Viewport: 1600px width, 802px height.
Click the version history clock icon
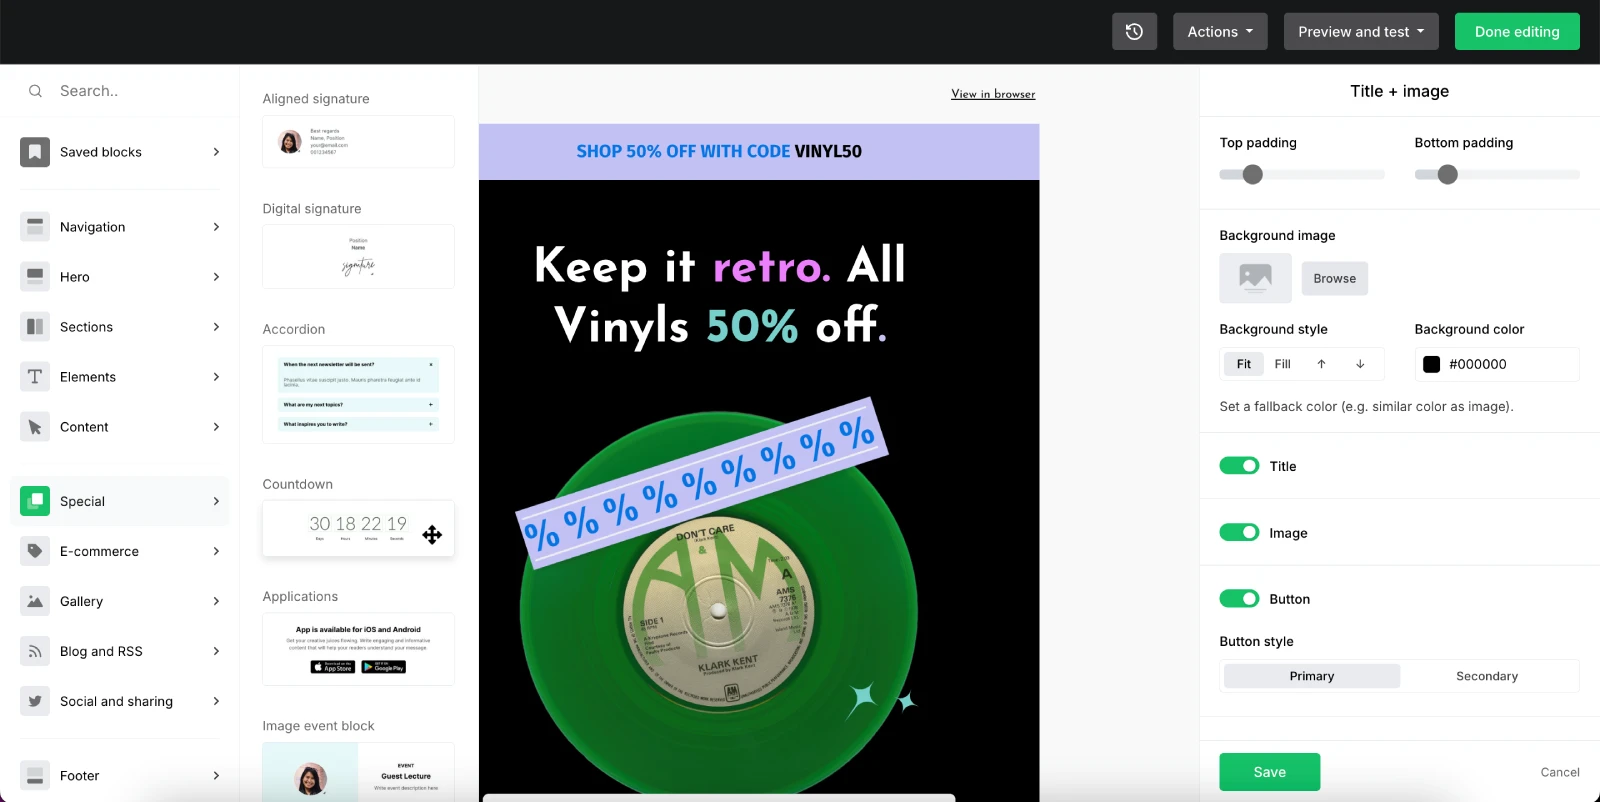tap(1134, 32)
